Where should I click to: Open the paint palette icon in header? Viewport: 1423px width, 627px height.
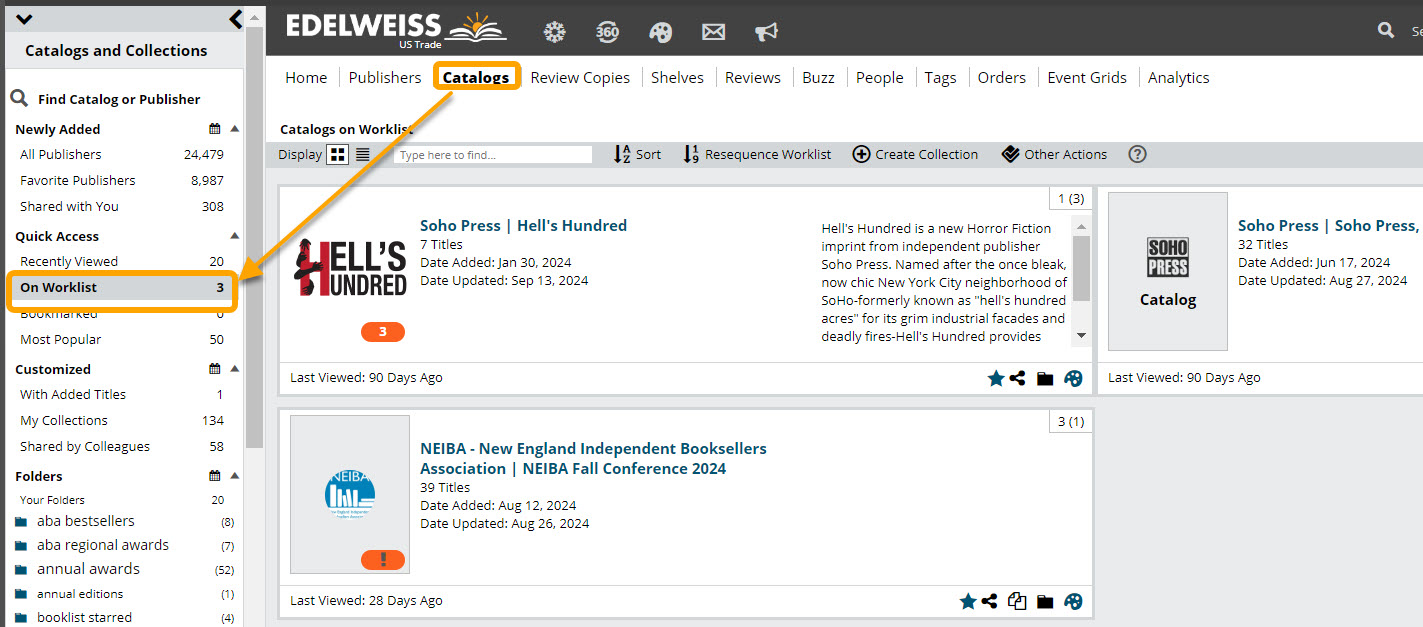[661, 32]
